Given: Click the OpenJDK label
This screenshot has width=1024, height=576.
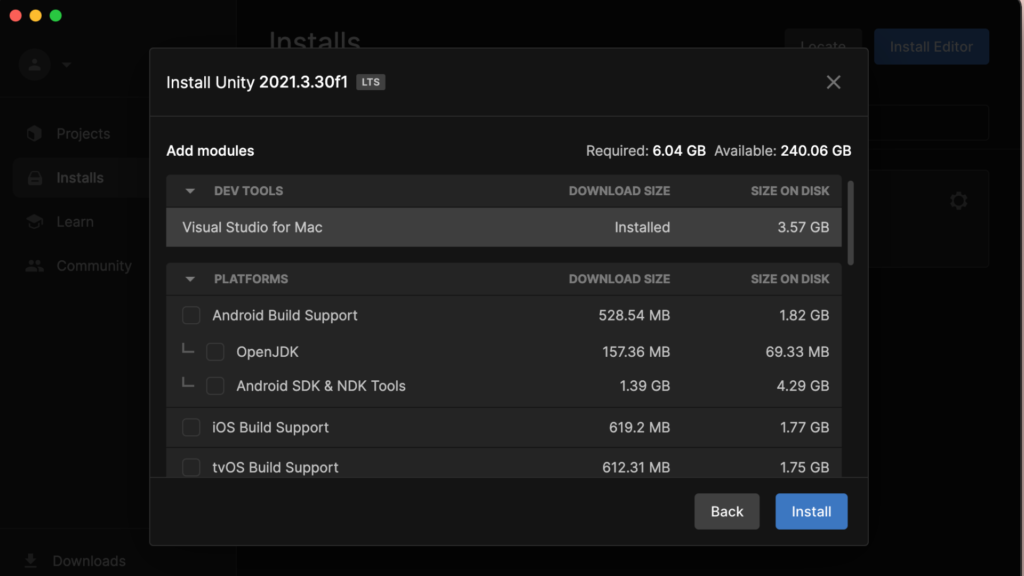Looking at the screenshot, I should [267, 352].
